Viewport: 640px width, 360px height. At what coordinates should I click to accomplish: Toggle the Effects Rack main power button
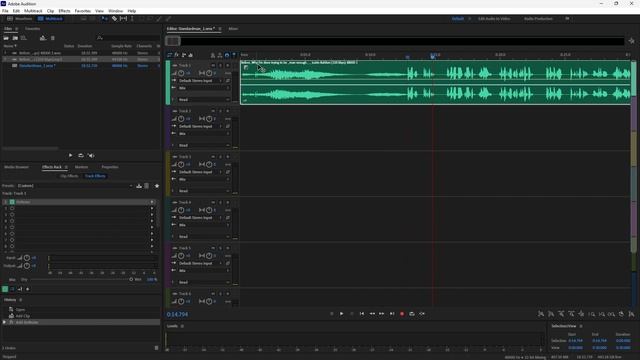point(5,289)
